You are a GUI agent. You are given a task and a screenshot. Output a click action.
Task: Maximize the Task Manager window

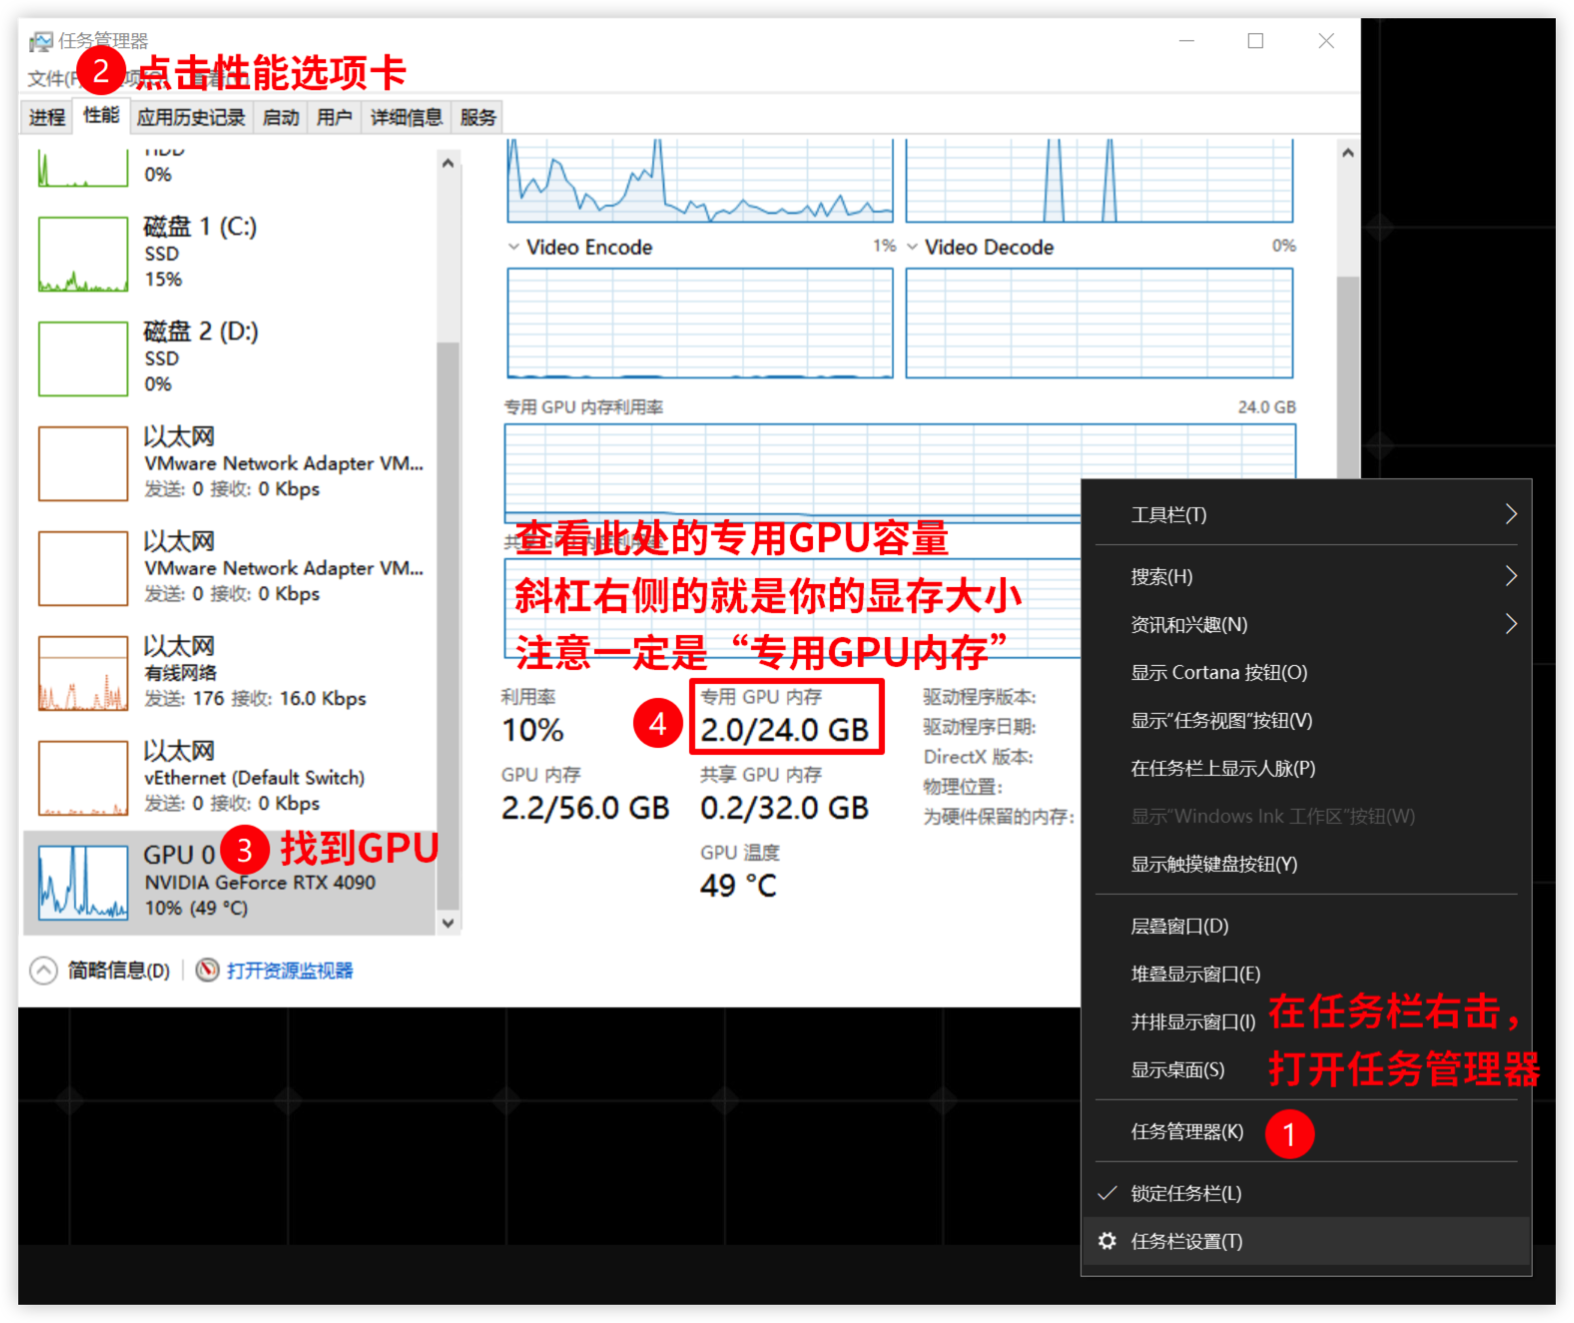pos(1256,41)
